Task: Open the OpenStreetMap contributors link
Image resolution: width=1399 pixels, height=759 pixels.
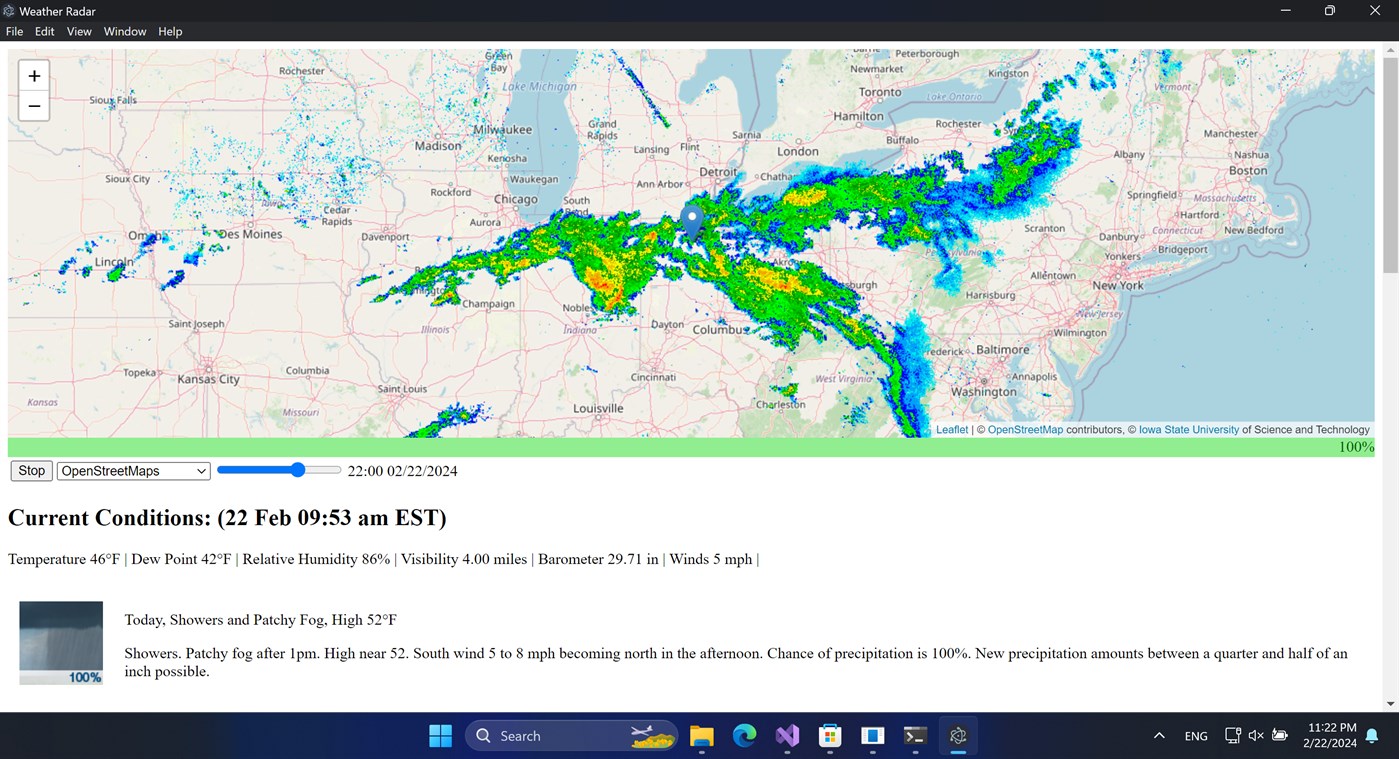Action: [x=1025, y=429]
